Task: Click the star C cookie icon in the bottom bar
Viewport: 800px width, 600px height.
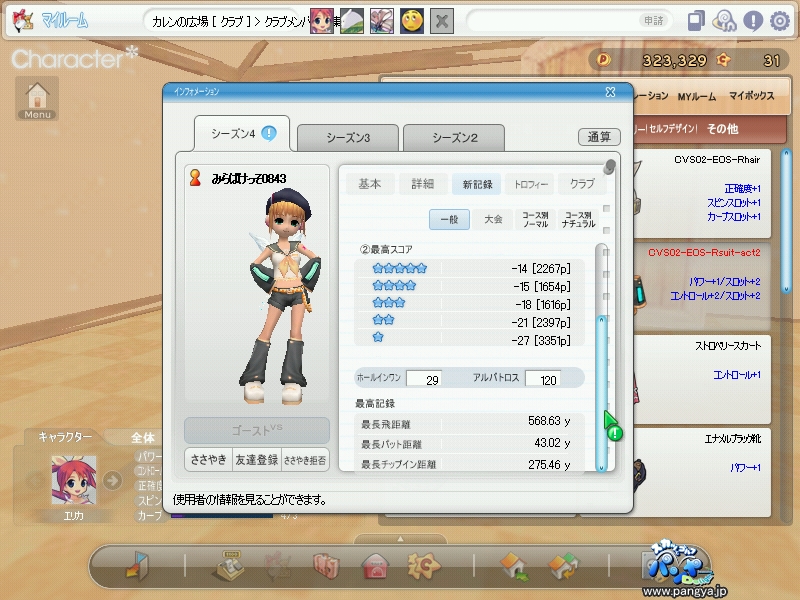Action: [423, 566]
